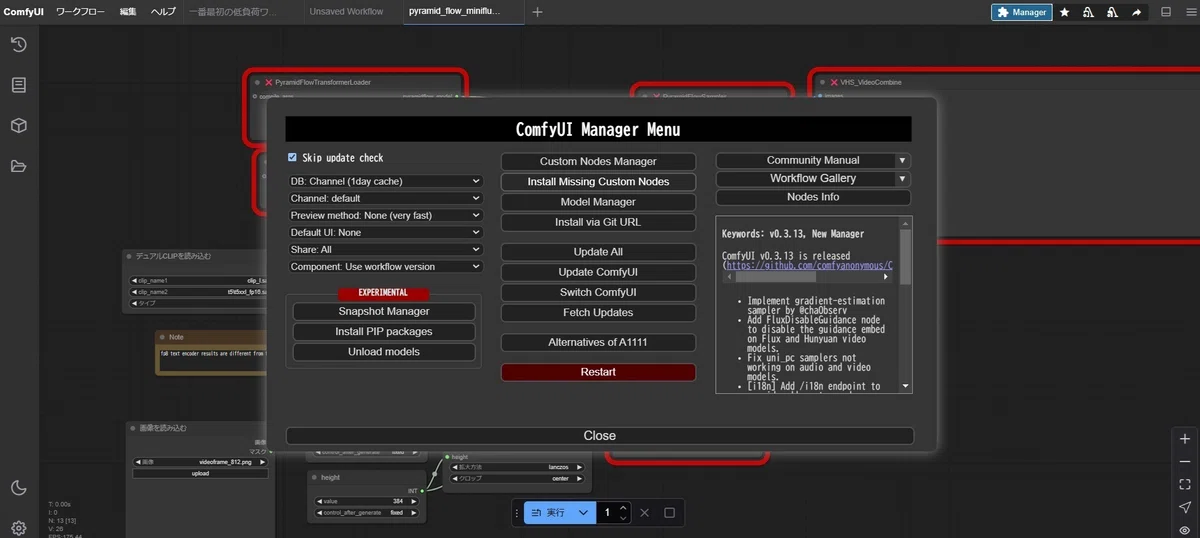This screenshot has width=1200, height=538.
Task: Click the 実行 run button
Action: 548,513
